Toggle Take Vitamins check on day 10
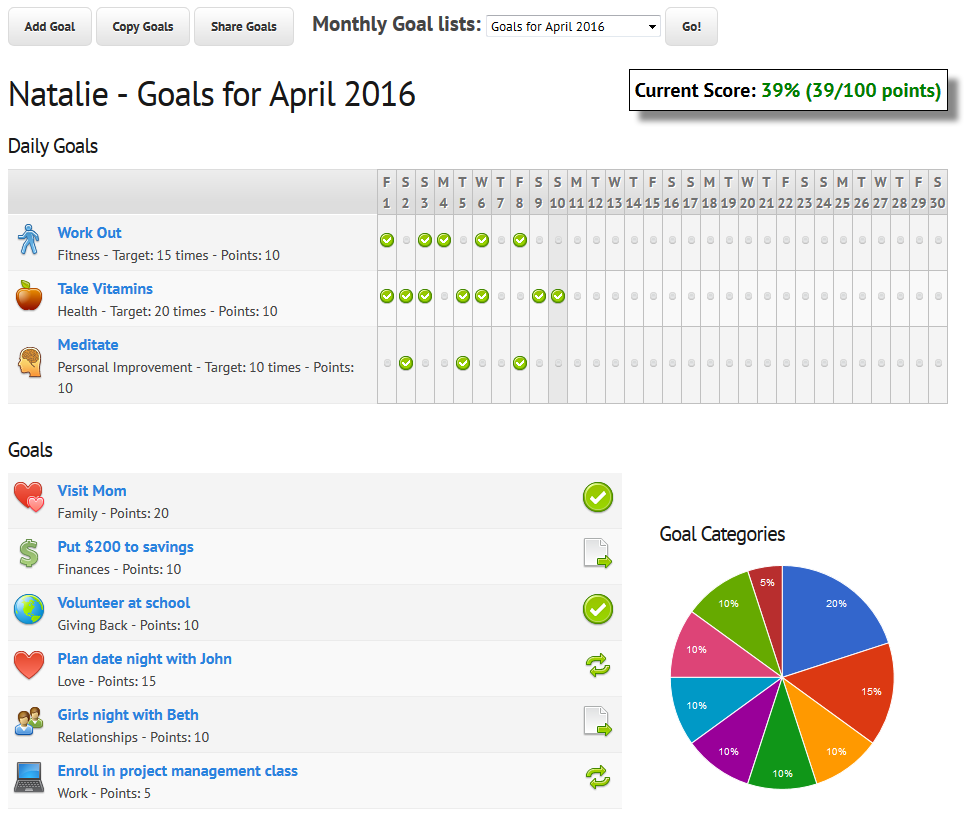The height and width of the screenshot is (817, 965). (x=558, y=296)
